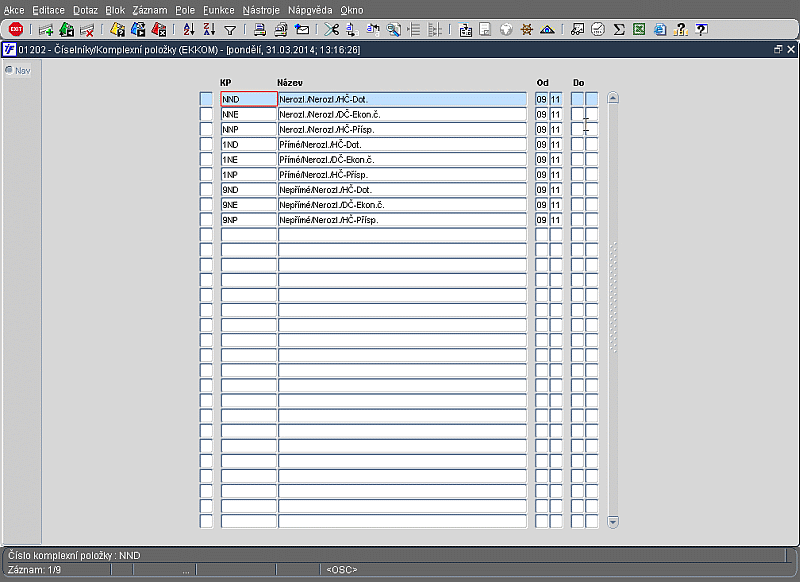Image resolution: width=800 pixels, height=582 pixels.
Task: Click the KP field containing 1NE
Action: pos(249,159)
